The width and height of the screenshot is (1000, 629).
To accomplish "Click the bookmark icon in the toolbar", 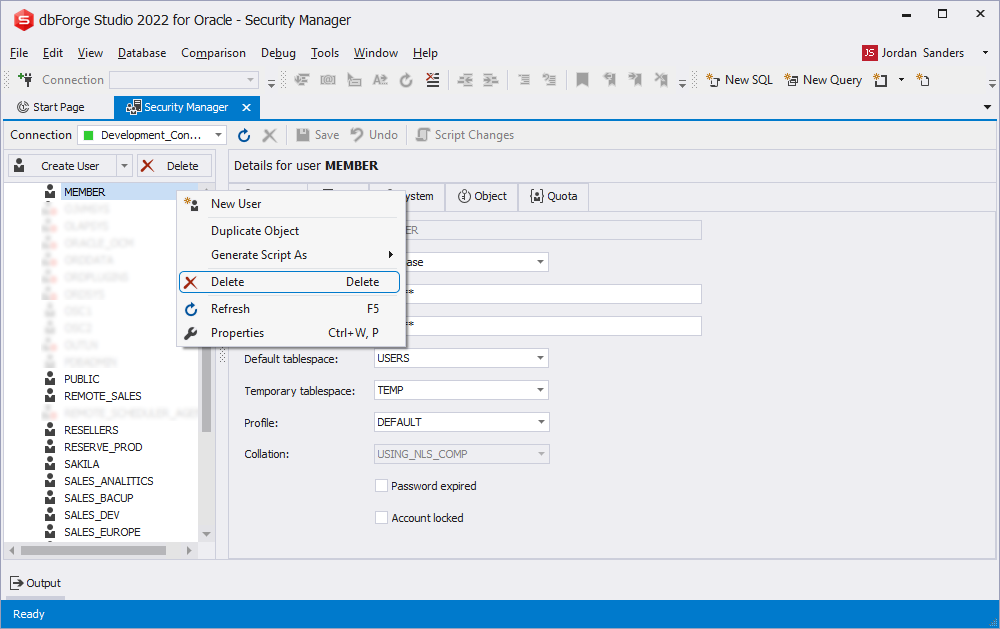I will [582, 80].
